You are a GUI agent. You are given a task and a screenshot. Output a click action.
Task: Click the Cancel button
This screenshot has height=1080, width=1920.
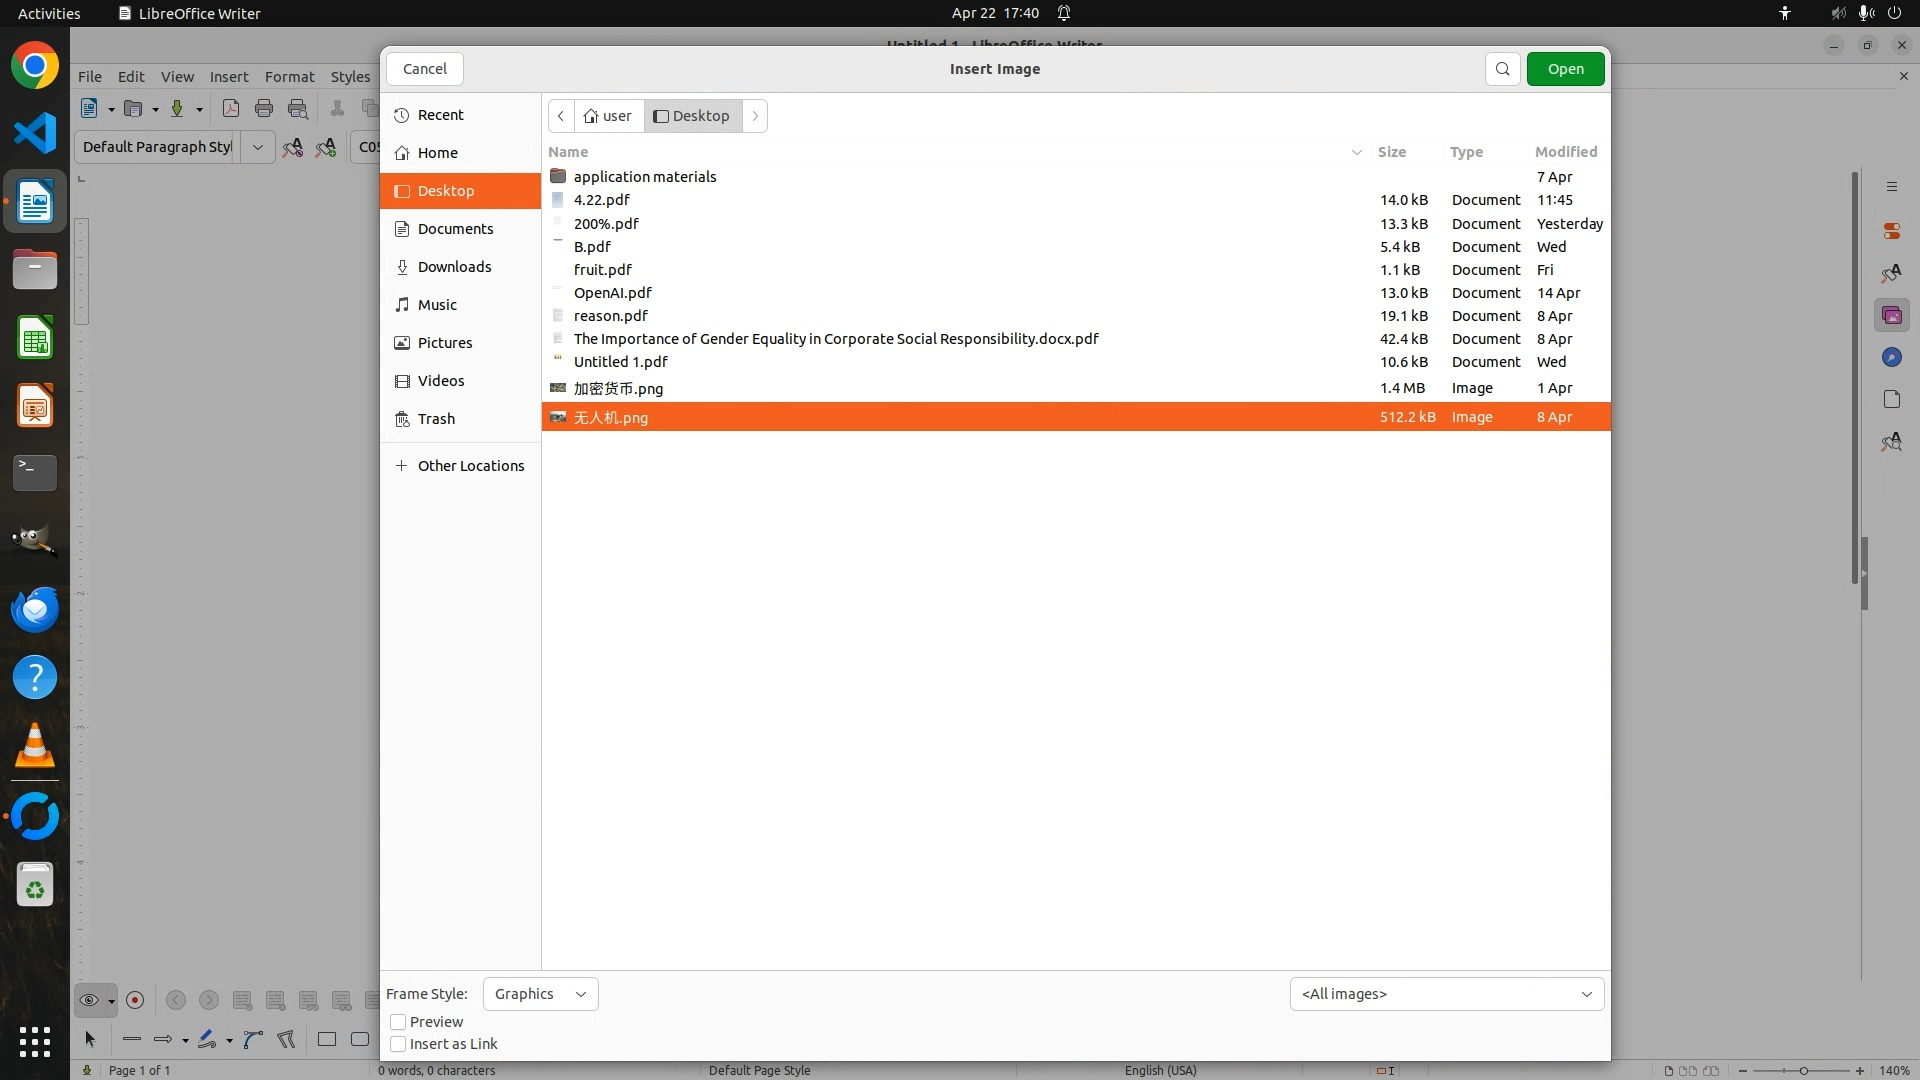[425, 69]
